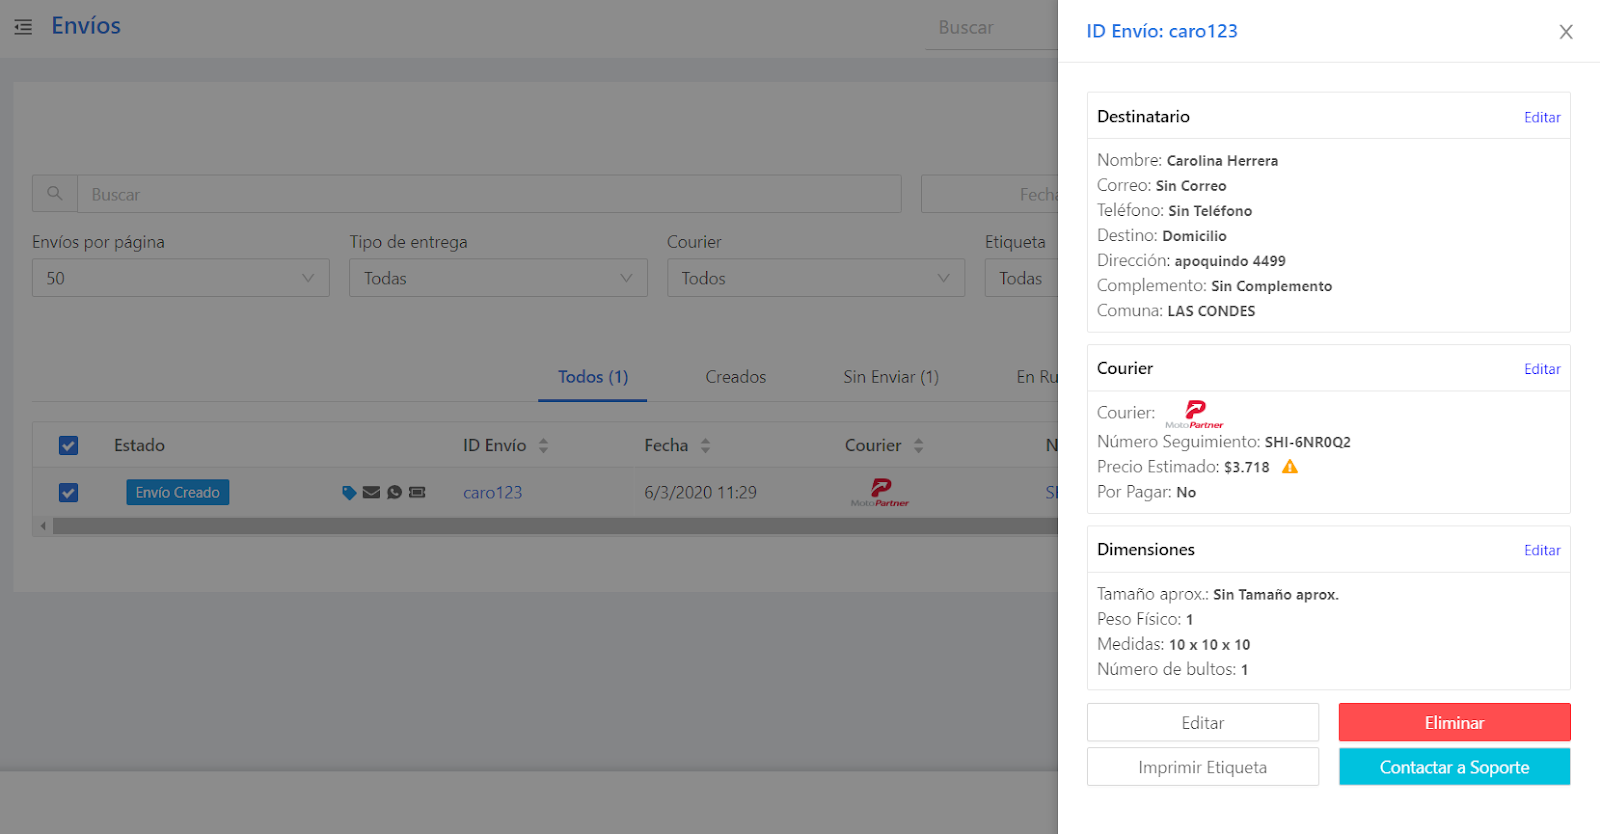Screen dimensions: 1600x834
Task: Open the Envíos por página dropdown
Action: (x=180, y=278)
